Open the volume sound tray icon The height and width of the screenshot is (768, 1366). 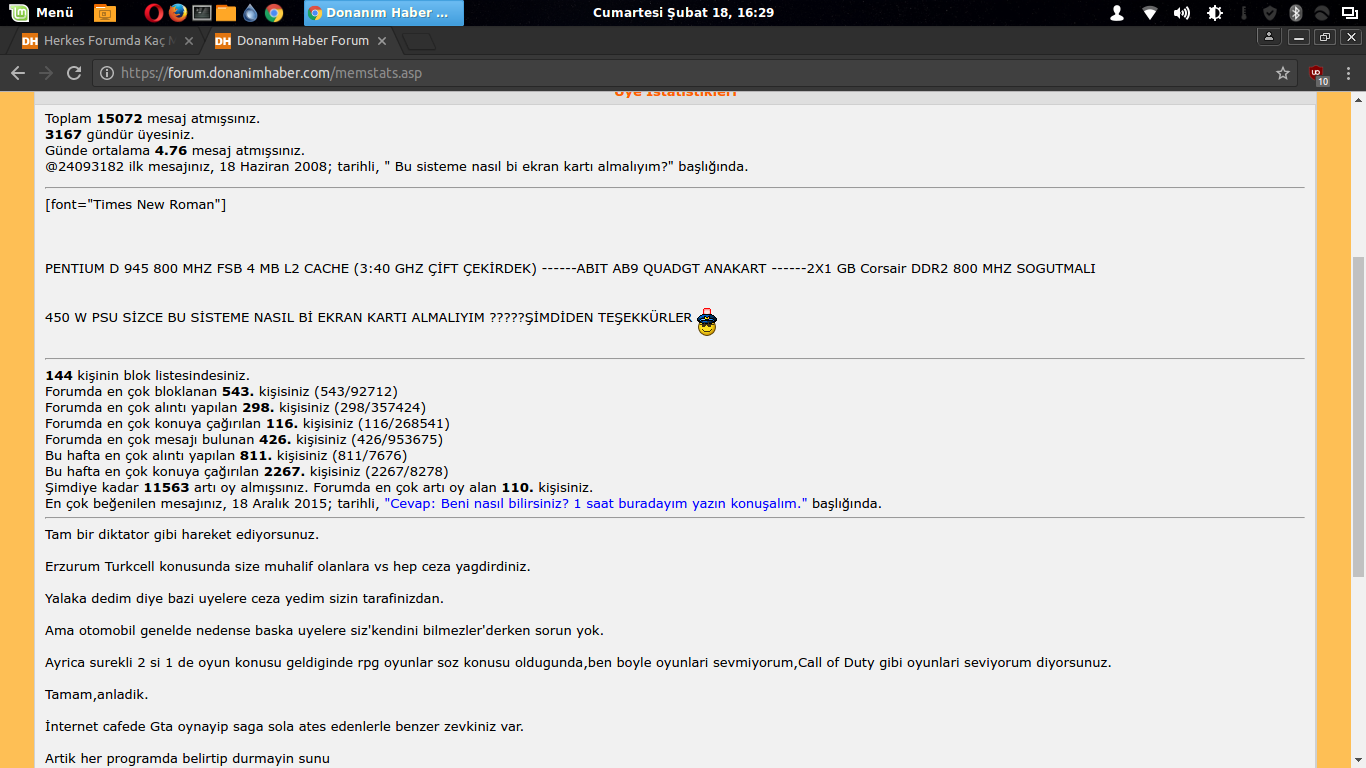(x=1182, y=13)
